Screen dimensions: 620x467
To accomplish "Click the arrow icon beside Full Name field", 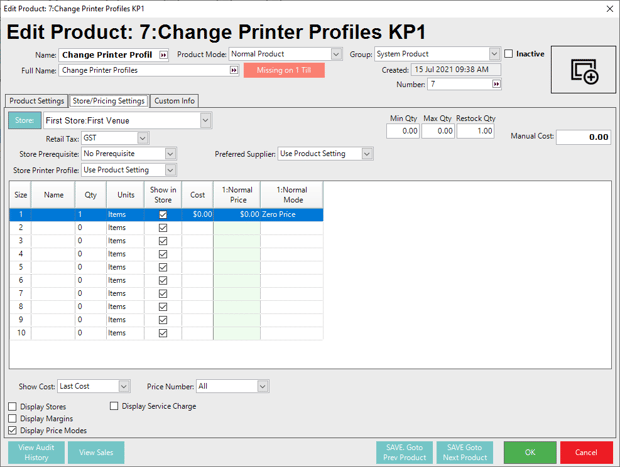I will (234, 71).
